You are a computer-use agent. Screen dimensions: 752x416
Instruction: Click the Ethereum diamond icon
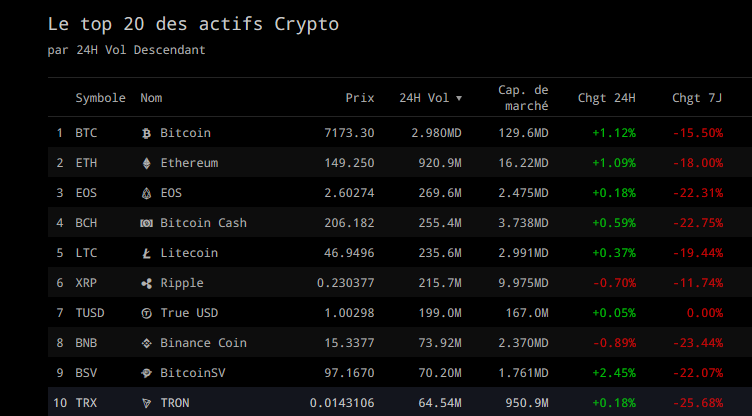(146, 163)
